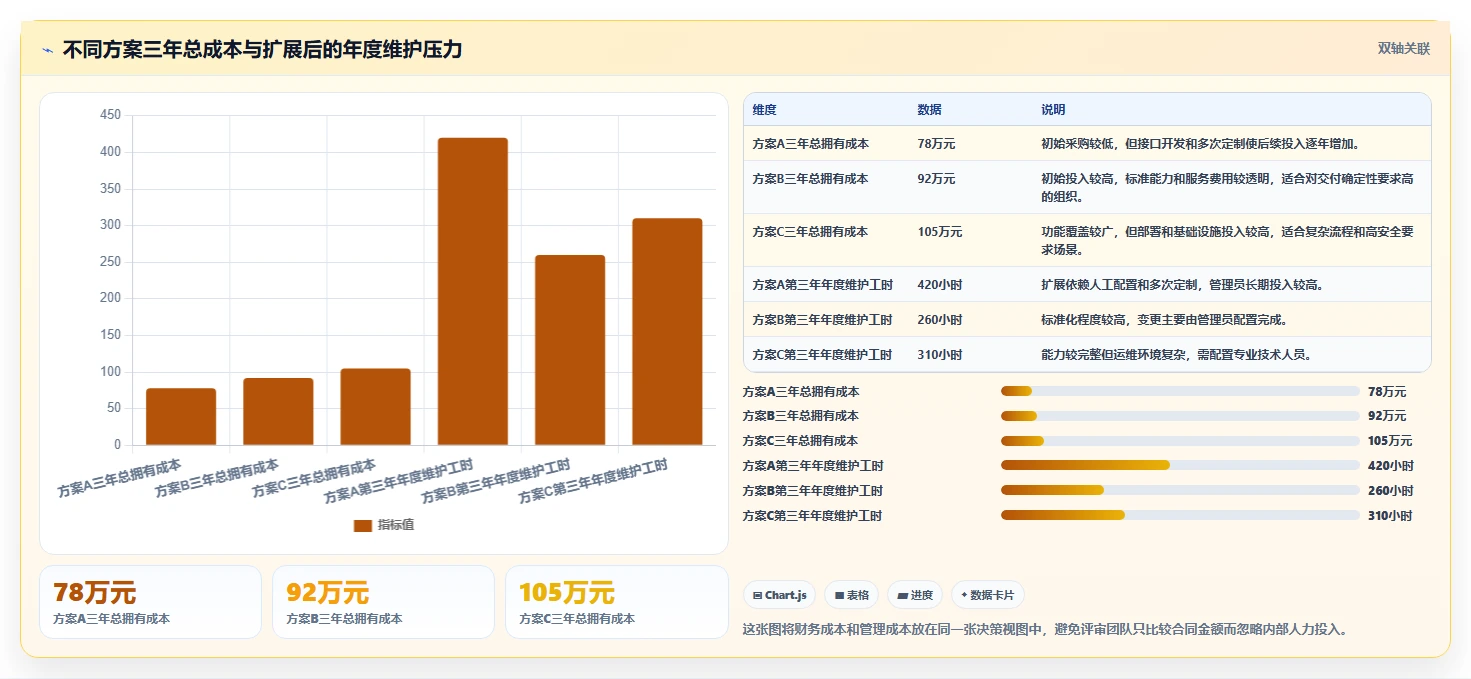1471x679 pixels.
Task: Click the 表格 chip
Action: 851,595
